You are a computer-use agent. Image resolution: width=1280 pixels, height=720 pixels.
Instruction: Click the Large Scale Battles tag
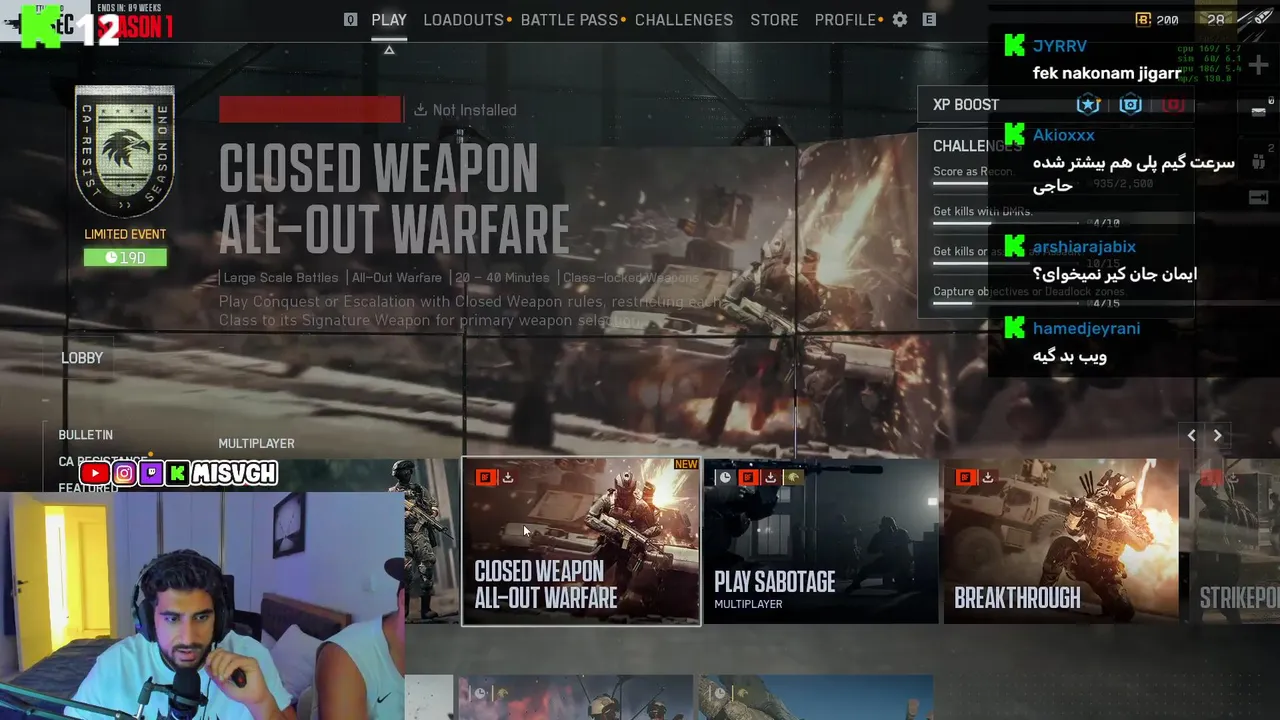click(x=281, y=278)
